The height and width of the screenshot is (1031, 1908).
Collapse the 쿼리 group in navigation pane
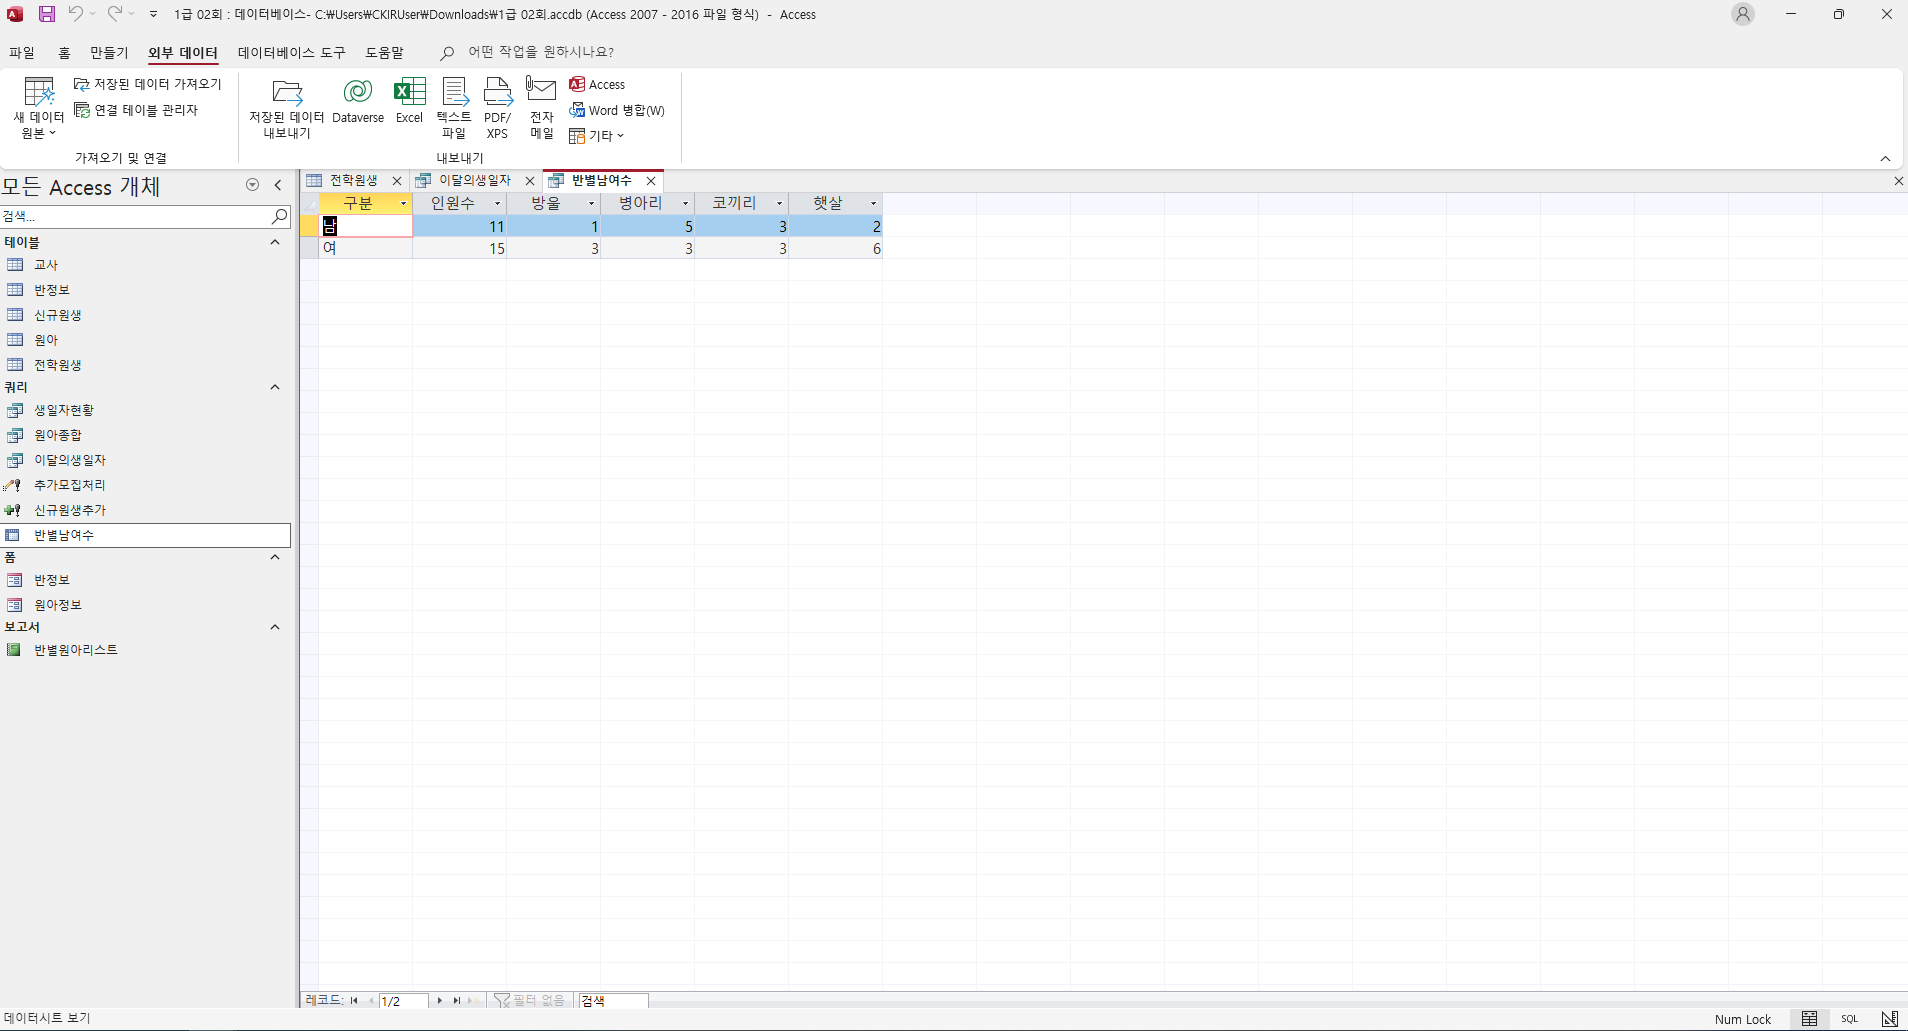275,387
